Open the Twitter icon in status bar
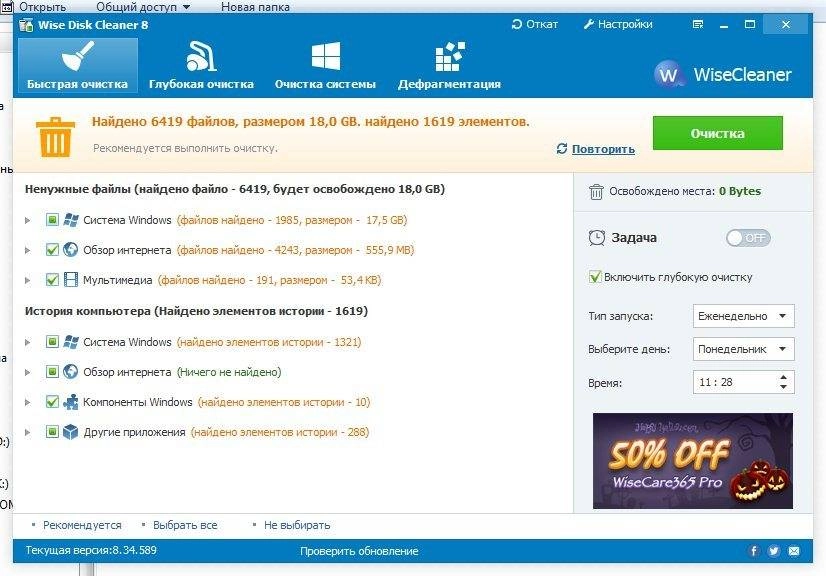The width and height of the screenshot is (826, 576). [774, 551]
